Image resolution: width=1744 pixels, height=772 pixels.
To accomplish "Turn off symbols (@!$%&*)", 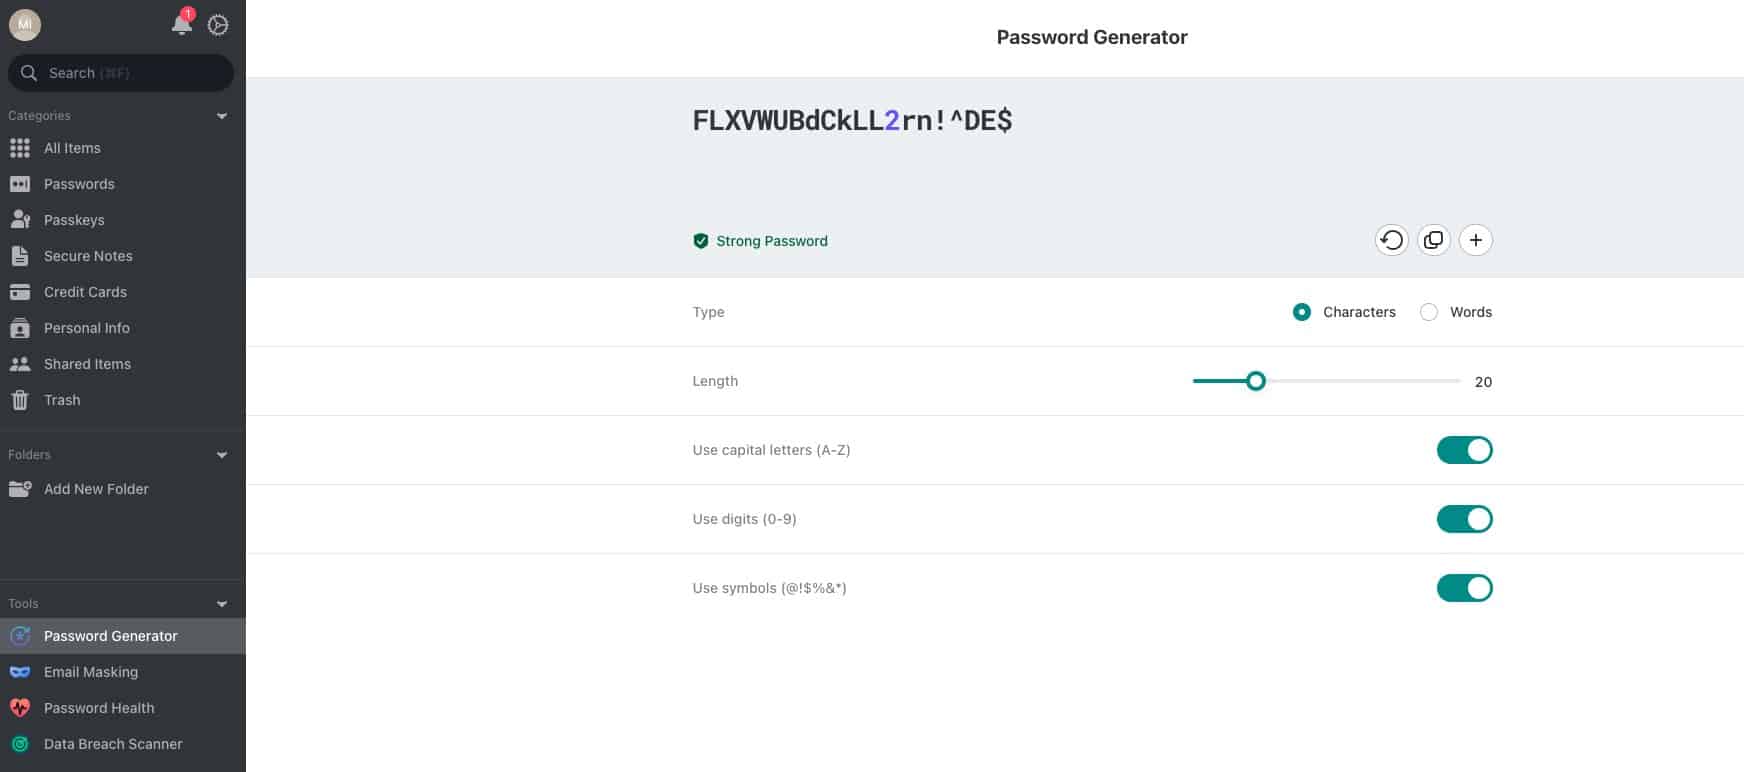I will point(1465,588).
